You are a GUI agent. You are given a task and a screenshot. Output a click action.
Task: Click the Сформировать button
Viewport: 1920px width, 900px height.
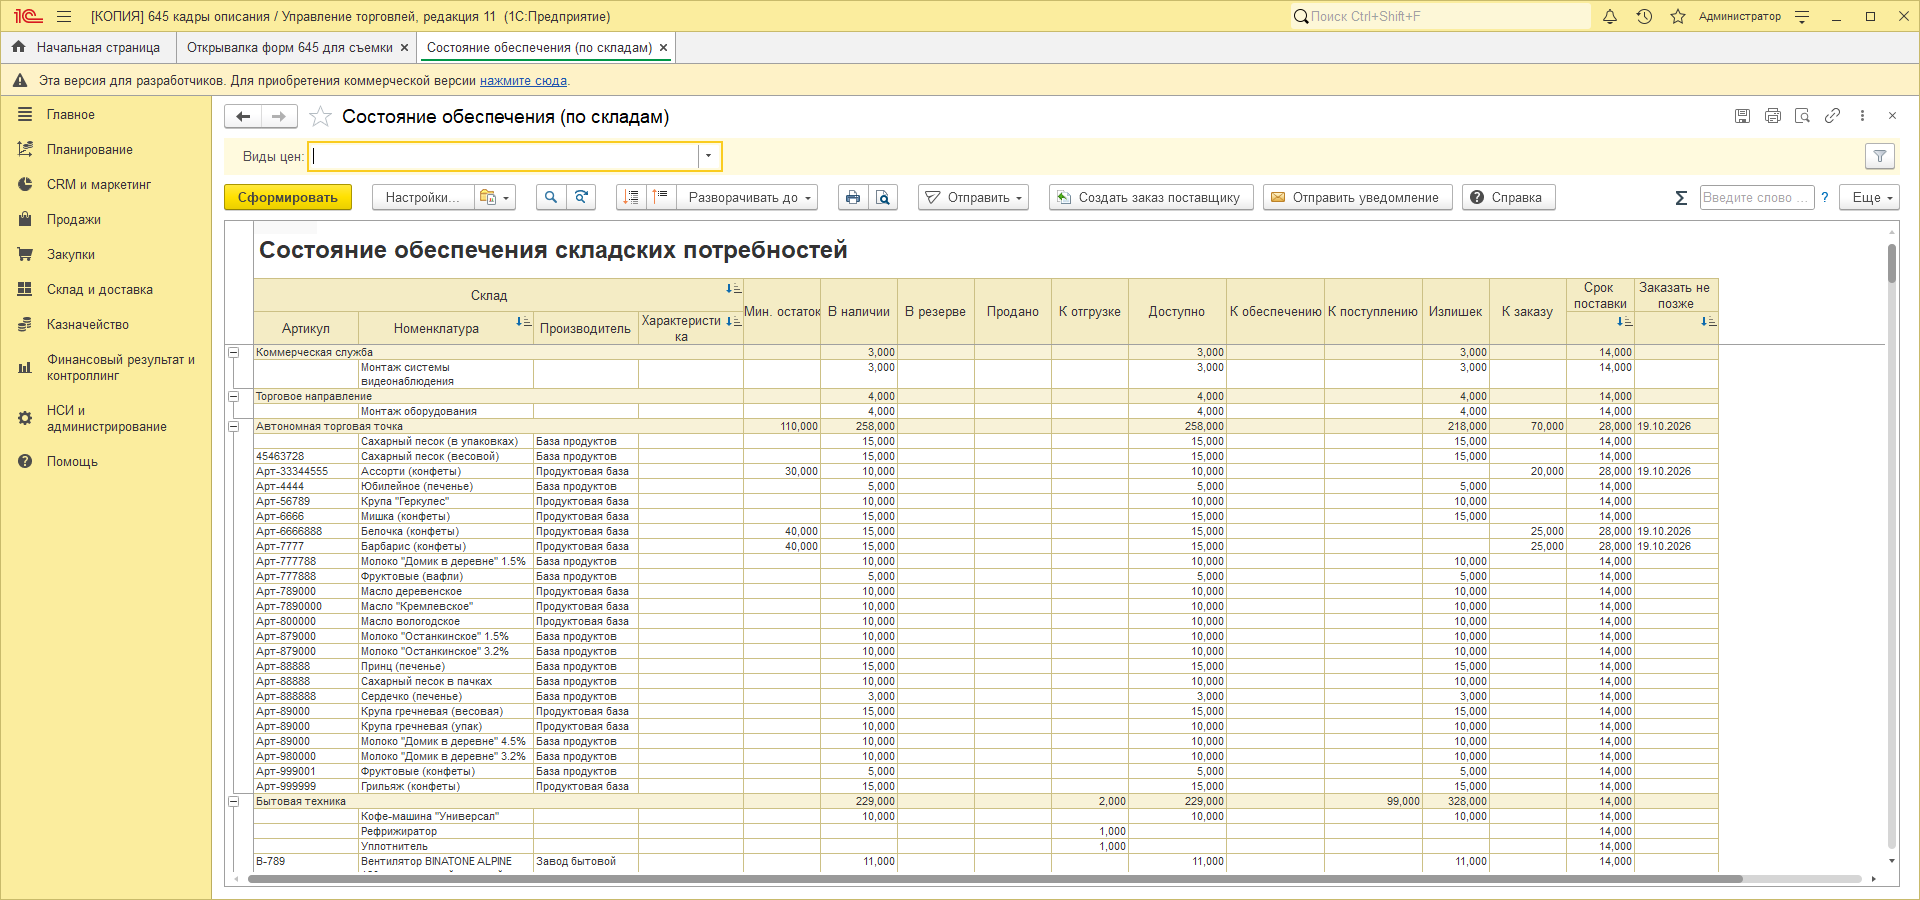pos(288,198)
